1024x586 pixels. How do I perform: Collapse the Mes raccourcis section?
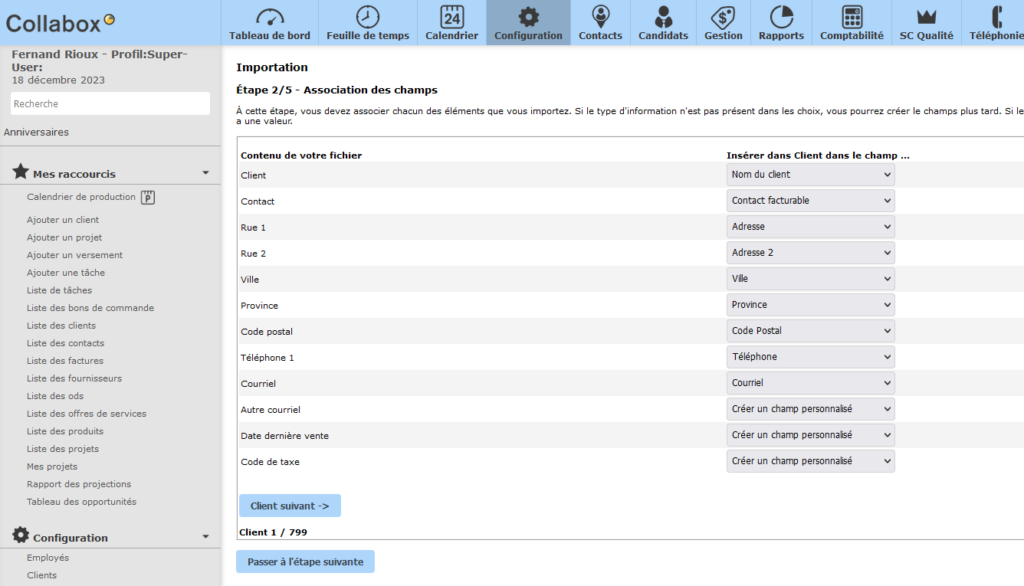point(206,174)
